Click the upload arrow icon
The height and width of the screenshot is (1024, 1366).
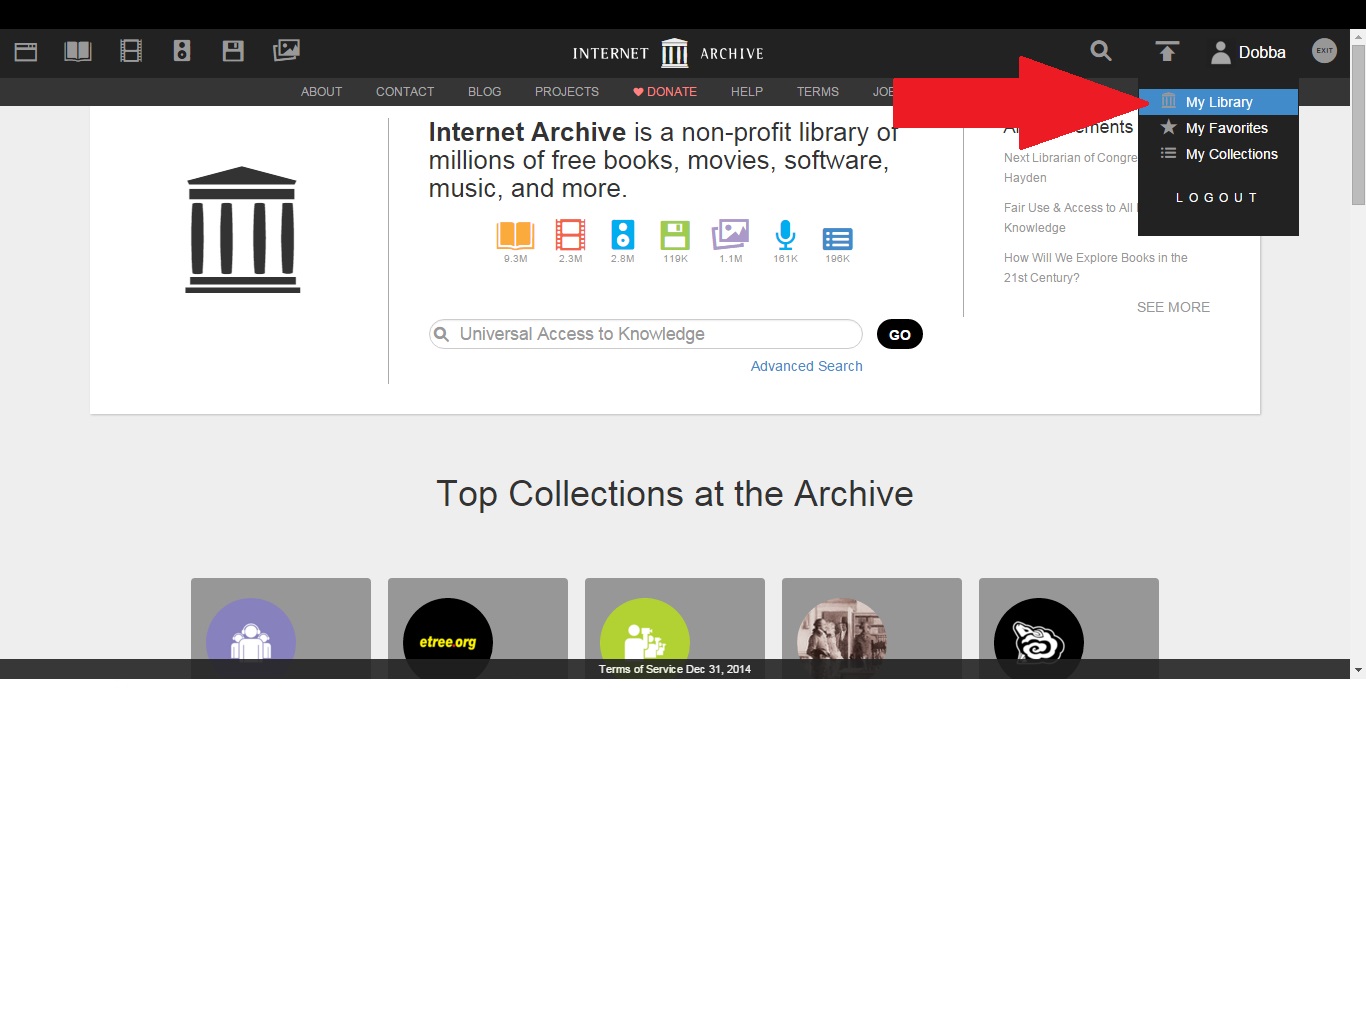click(x=1167, y=52)
